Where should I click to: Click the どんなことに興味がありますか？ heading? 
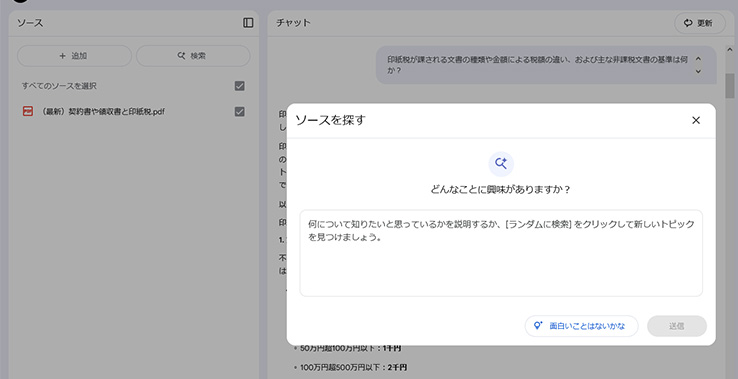[x=501, y=190]
